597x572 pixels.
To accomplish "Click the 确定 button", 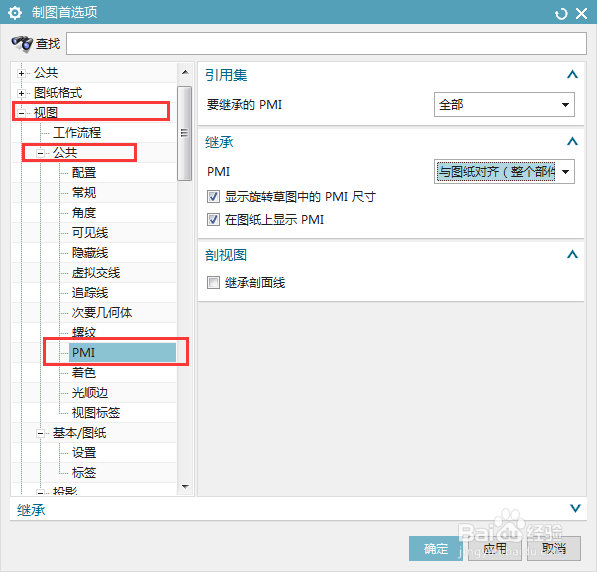I will coord(436,548).
